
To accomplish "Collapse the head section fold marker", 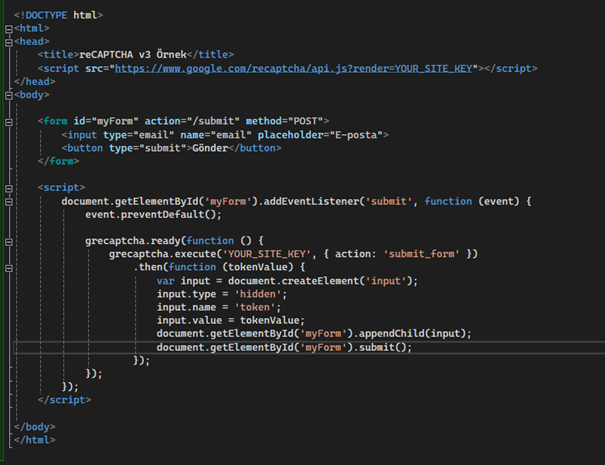I will click(x=9, y=42).
